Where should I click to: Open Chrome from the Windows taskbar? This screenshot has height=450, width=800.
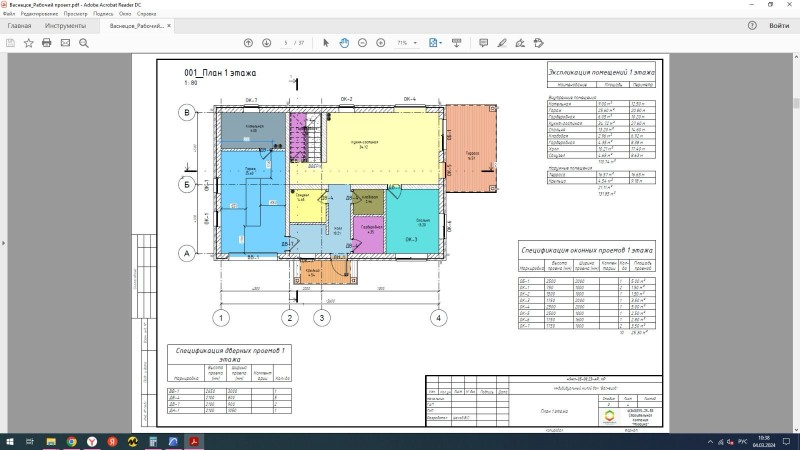72,440
